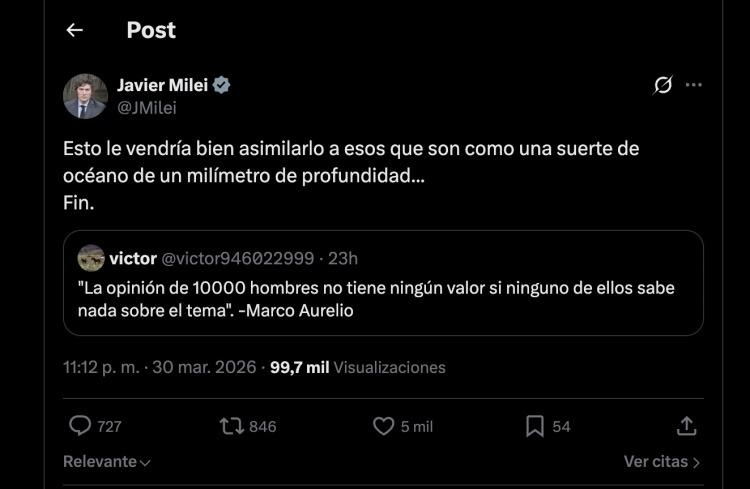Click the reply comment icon
The width and height of the screenshot is (750, 489).
coord(80,426)
